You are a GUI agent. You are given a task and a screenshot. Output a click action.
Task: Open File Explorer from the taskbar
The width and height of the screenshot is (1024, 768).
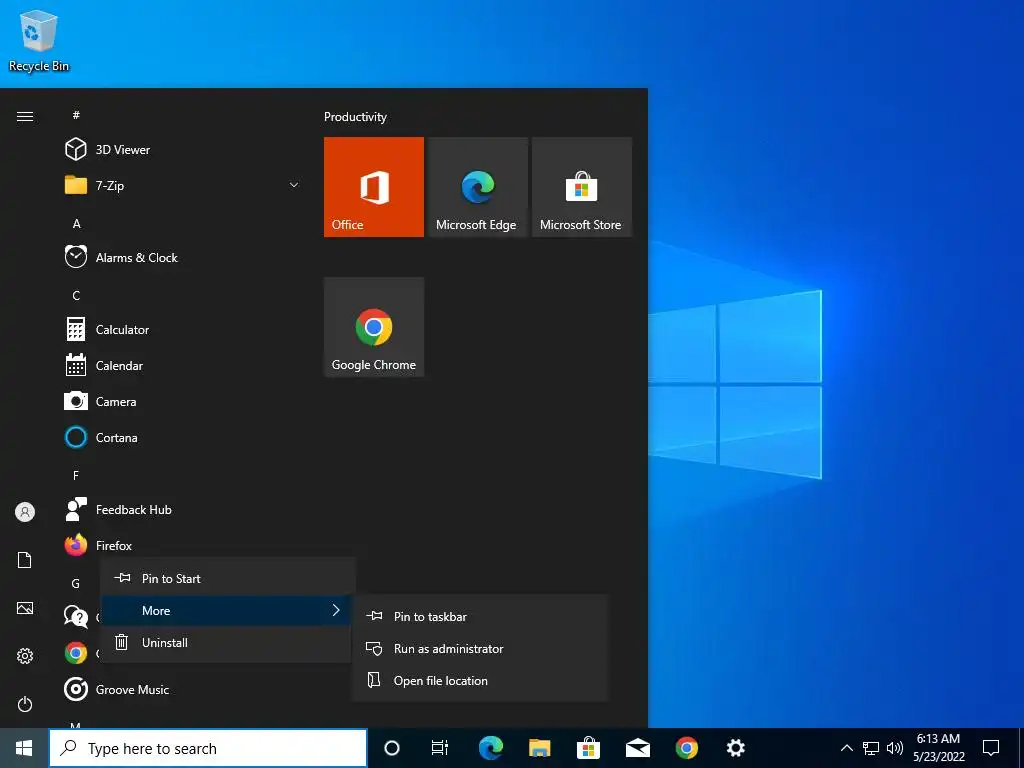[539, 748]
